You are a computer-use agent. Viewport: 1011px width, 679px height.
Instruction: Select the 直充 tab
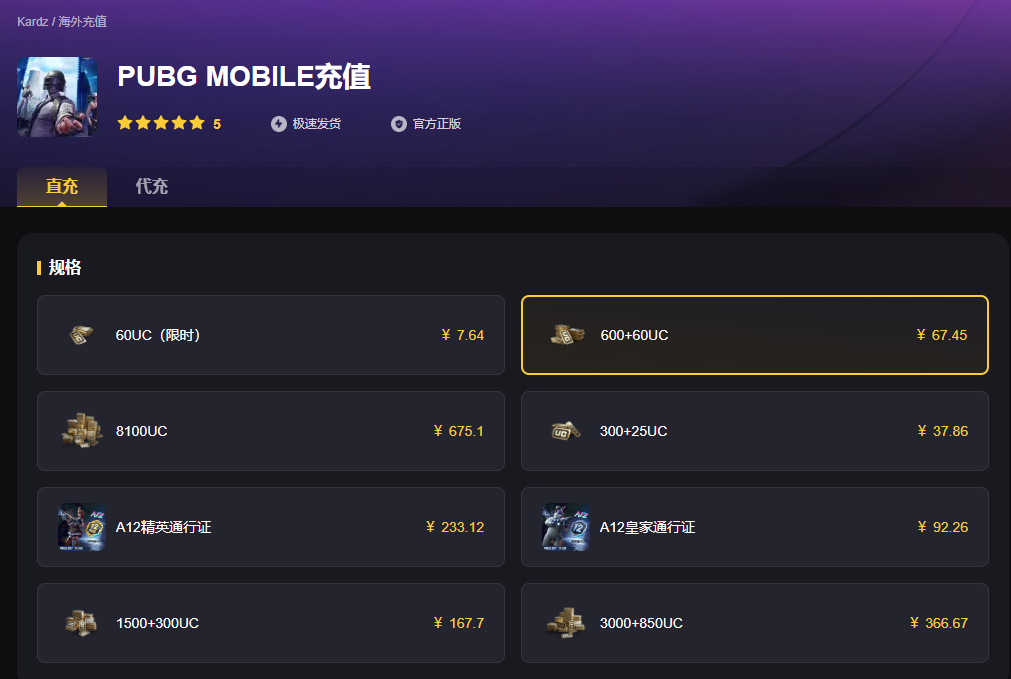[62, 186]
